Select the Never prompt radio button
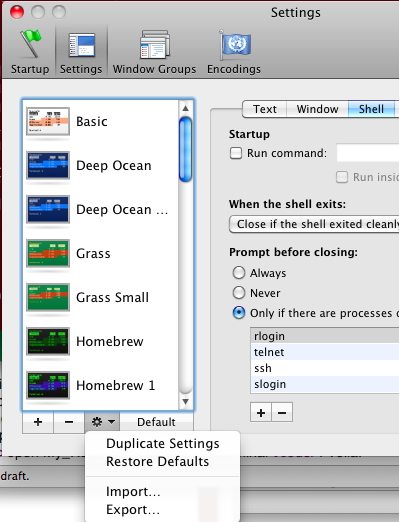This screenshot has height=522, width=399. (x=239, y=293)
